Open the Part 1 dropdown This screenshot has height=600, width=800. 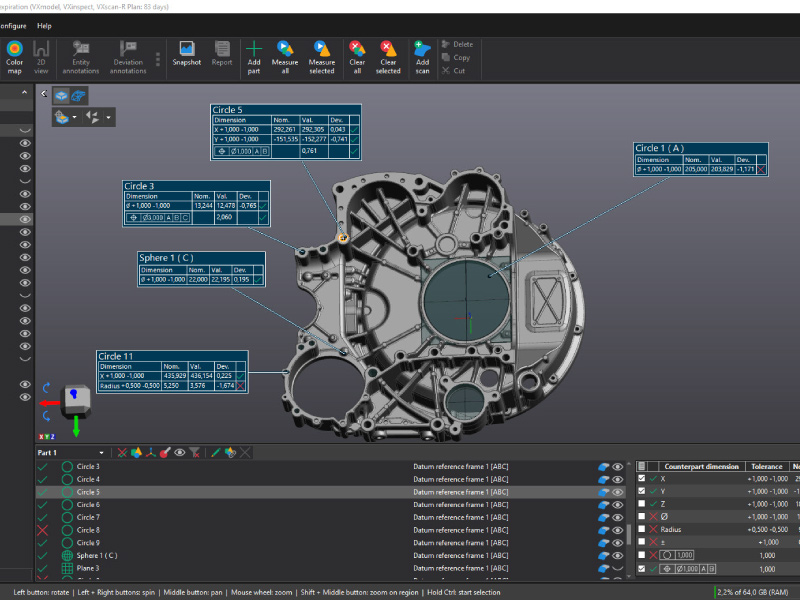pos(101,453)
